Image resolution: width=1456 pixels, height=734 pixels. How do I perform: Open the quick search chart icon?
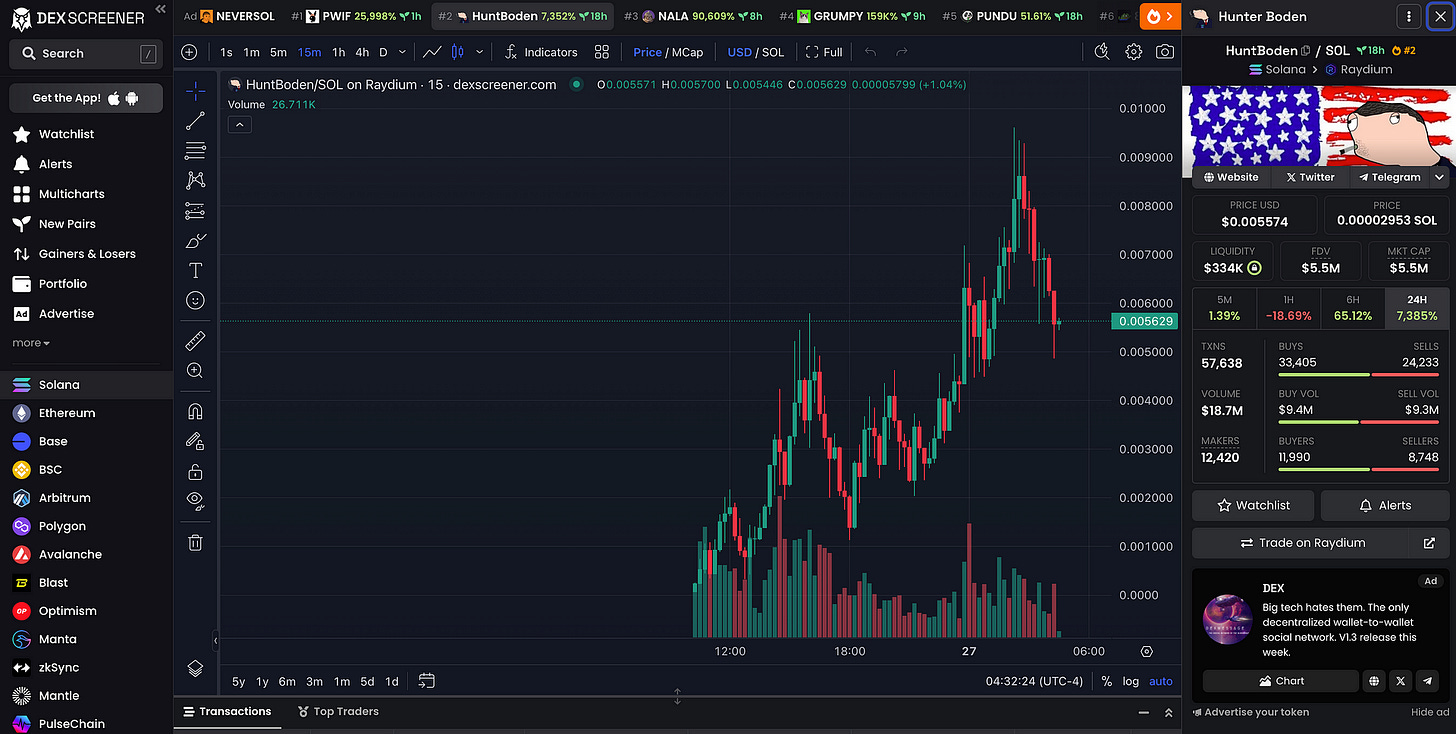click(1102, 52)
